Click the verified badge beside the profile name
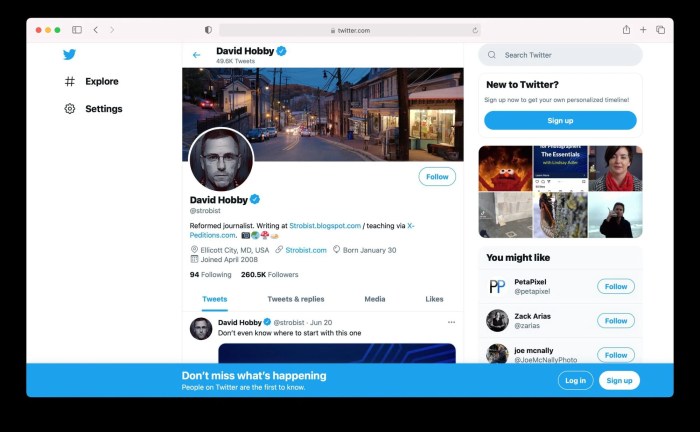The width and height of the screenshot is (700, 432). coord(255,199)
